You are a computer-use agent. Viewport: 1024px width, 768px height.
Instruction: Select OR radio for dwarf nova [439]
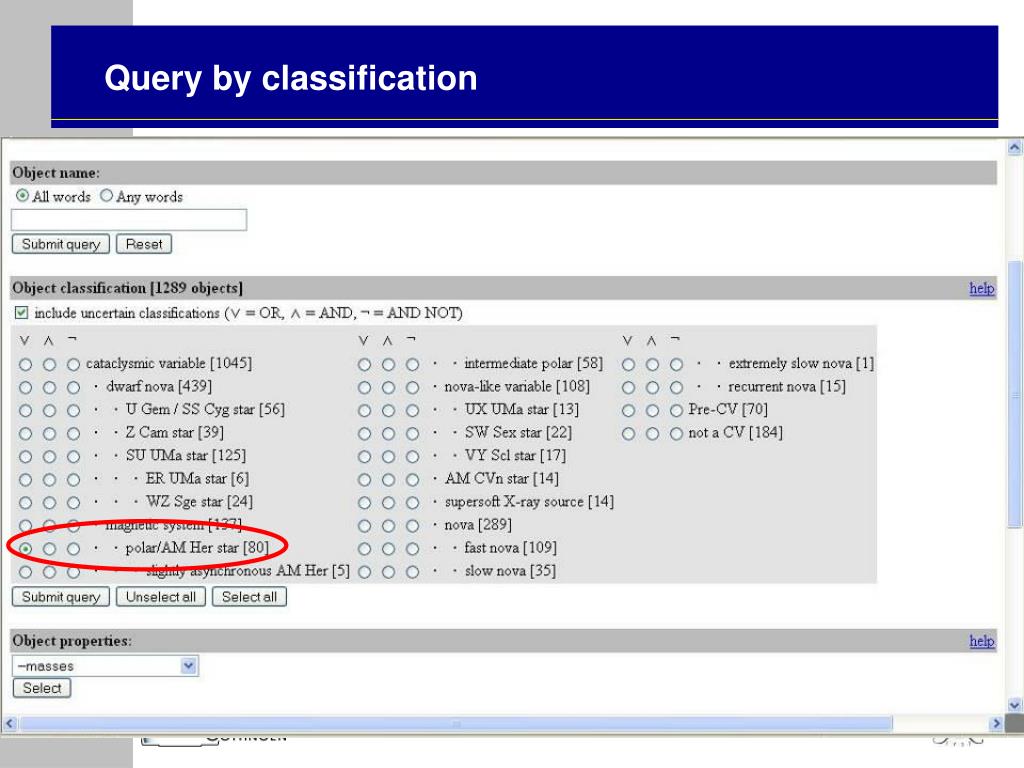(x=25, y=387)
